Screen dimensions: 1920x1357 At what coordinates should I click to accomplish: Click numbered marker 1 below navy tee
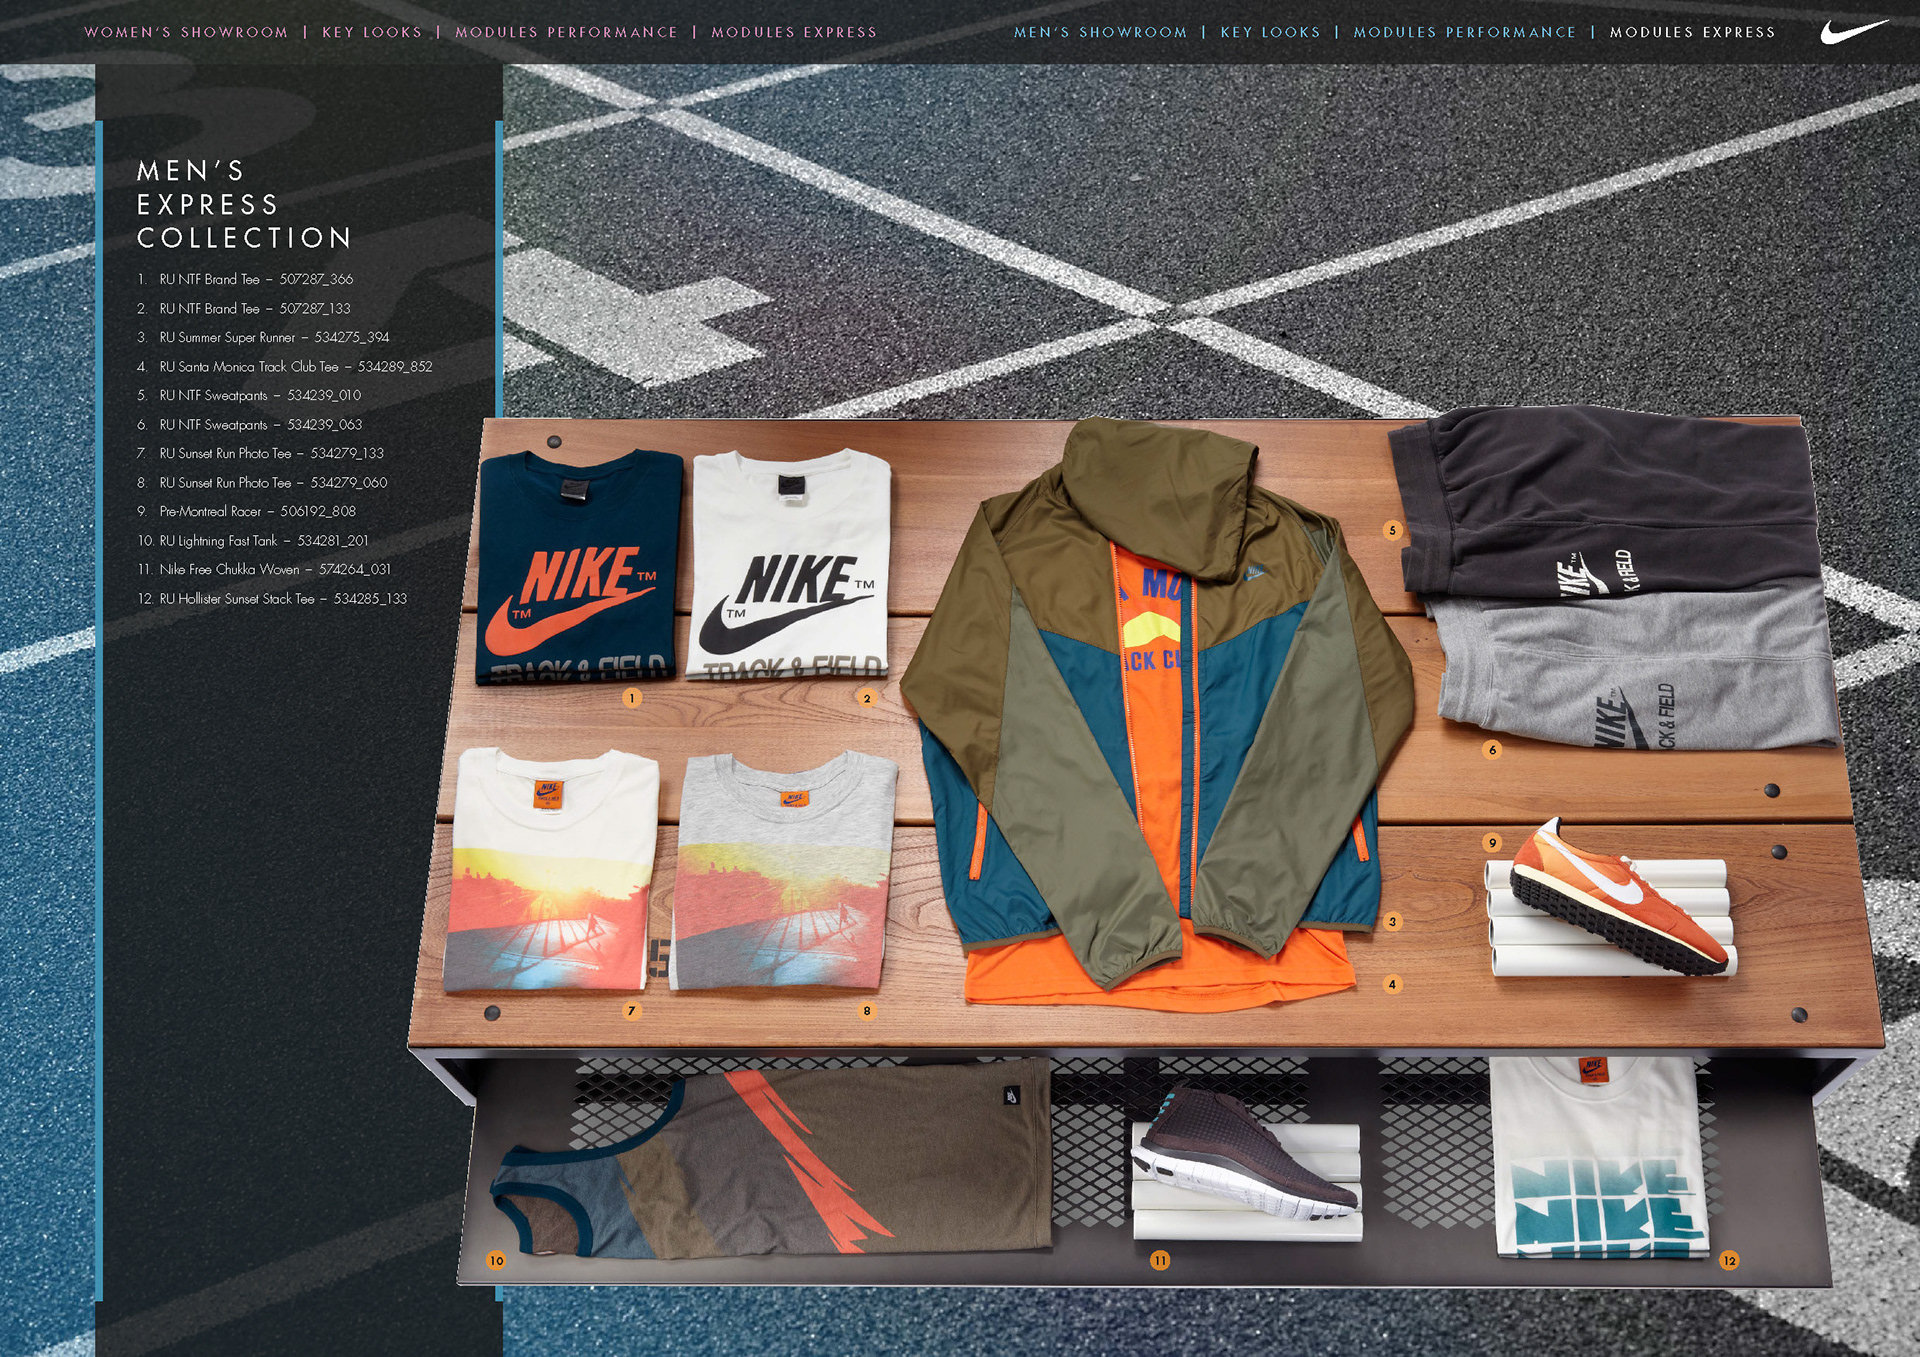point(631,698)
